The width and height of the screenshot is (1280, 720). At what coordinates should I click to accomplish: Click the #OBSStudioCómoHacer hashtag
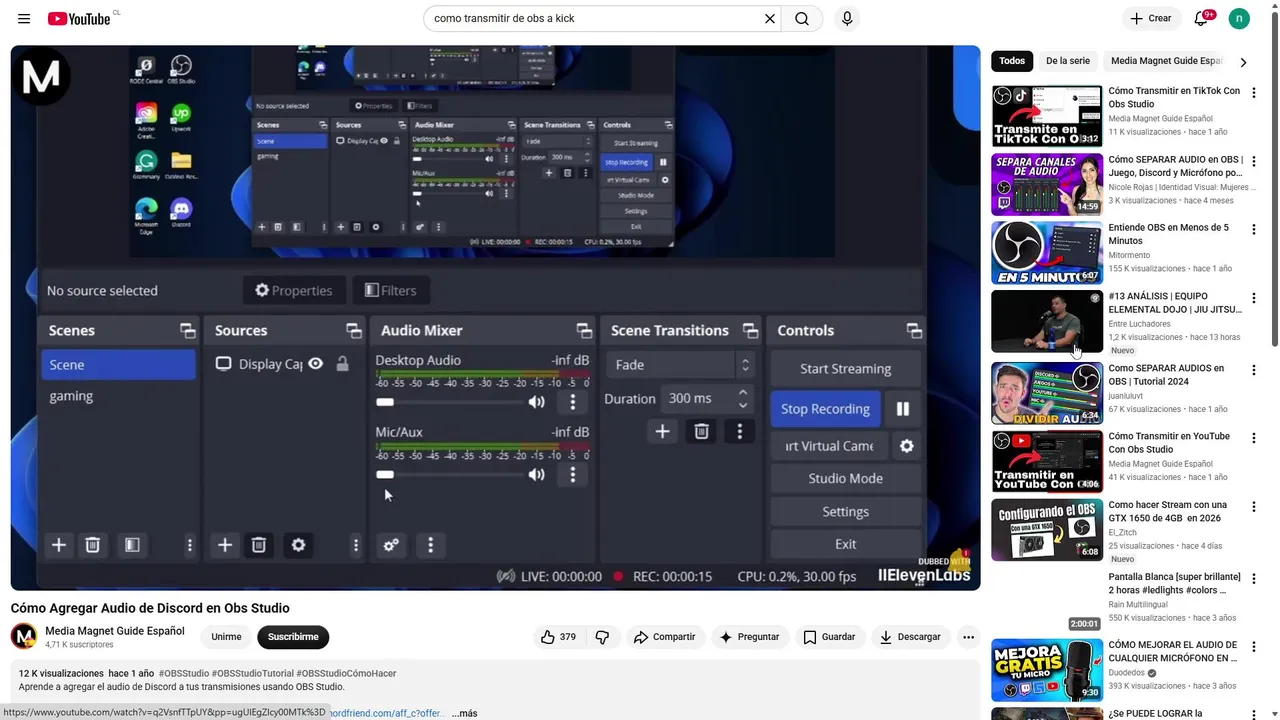pos(346,673)
